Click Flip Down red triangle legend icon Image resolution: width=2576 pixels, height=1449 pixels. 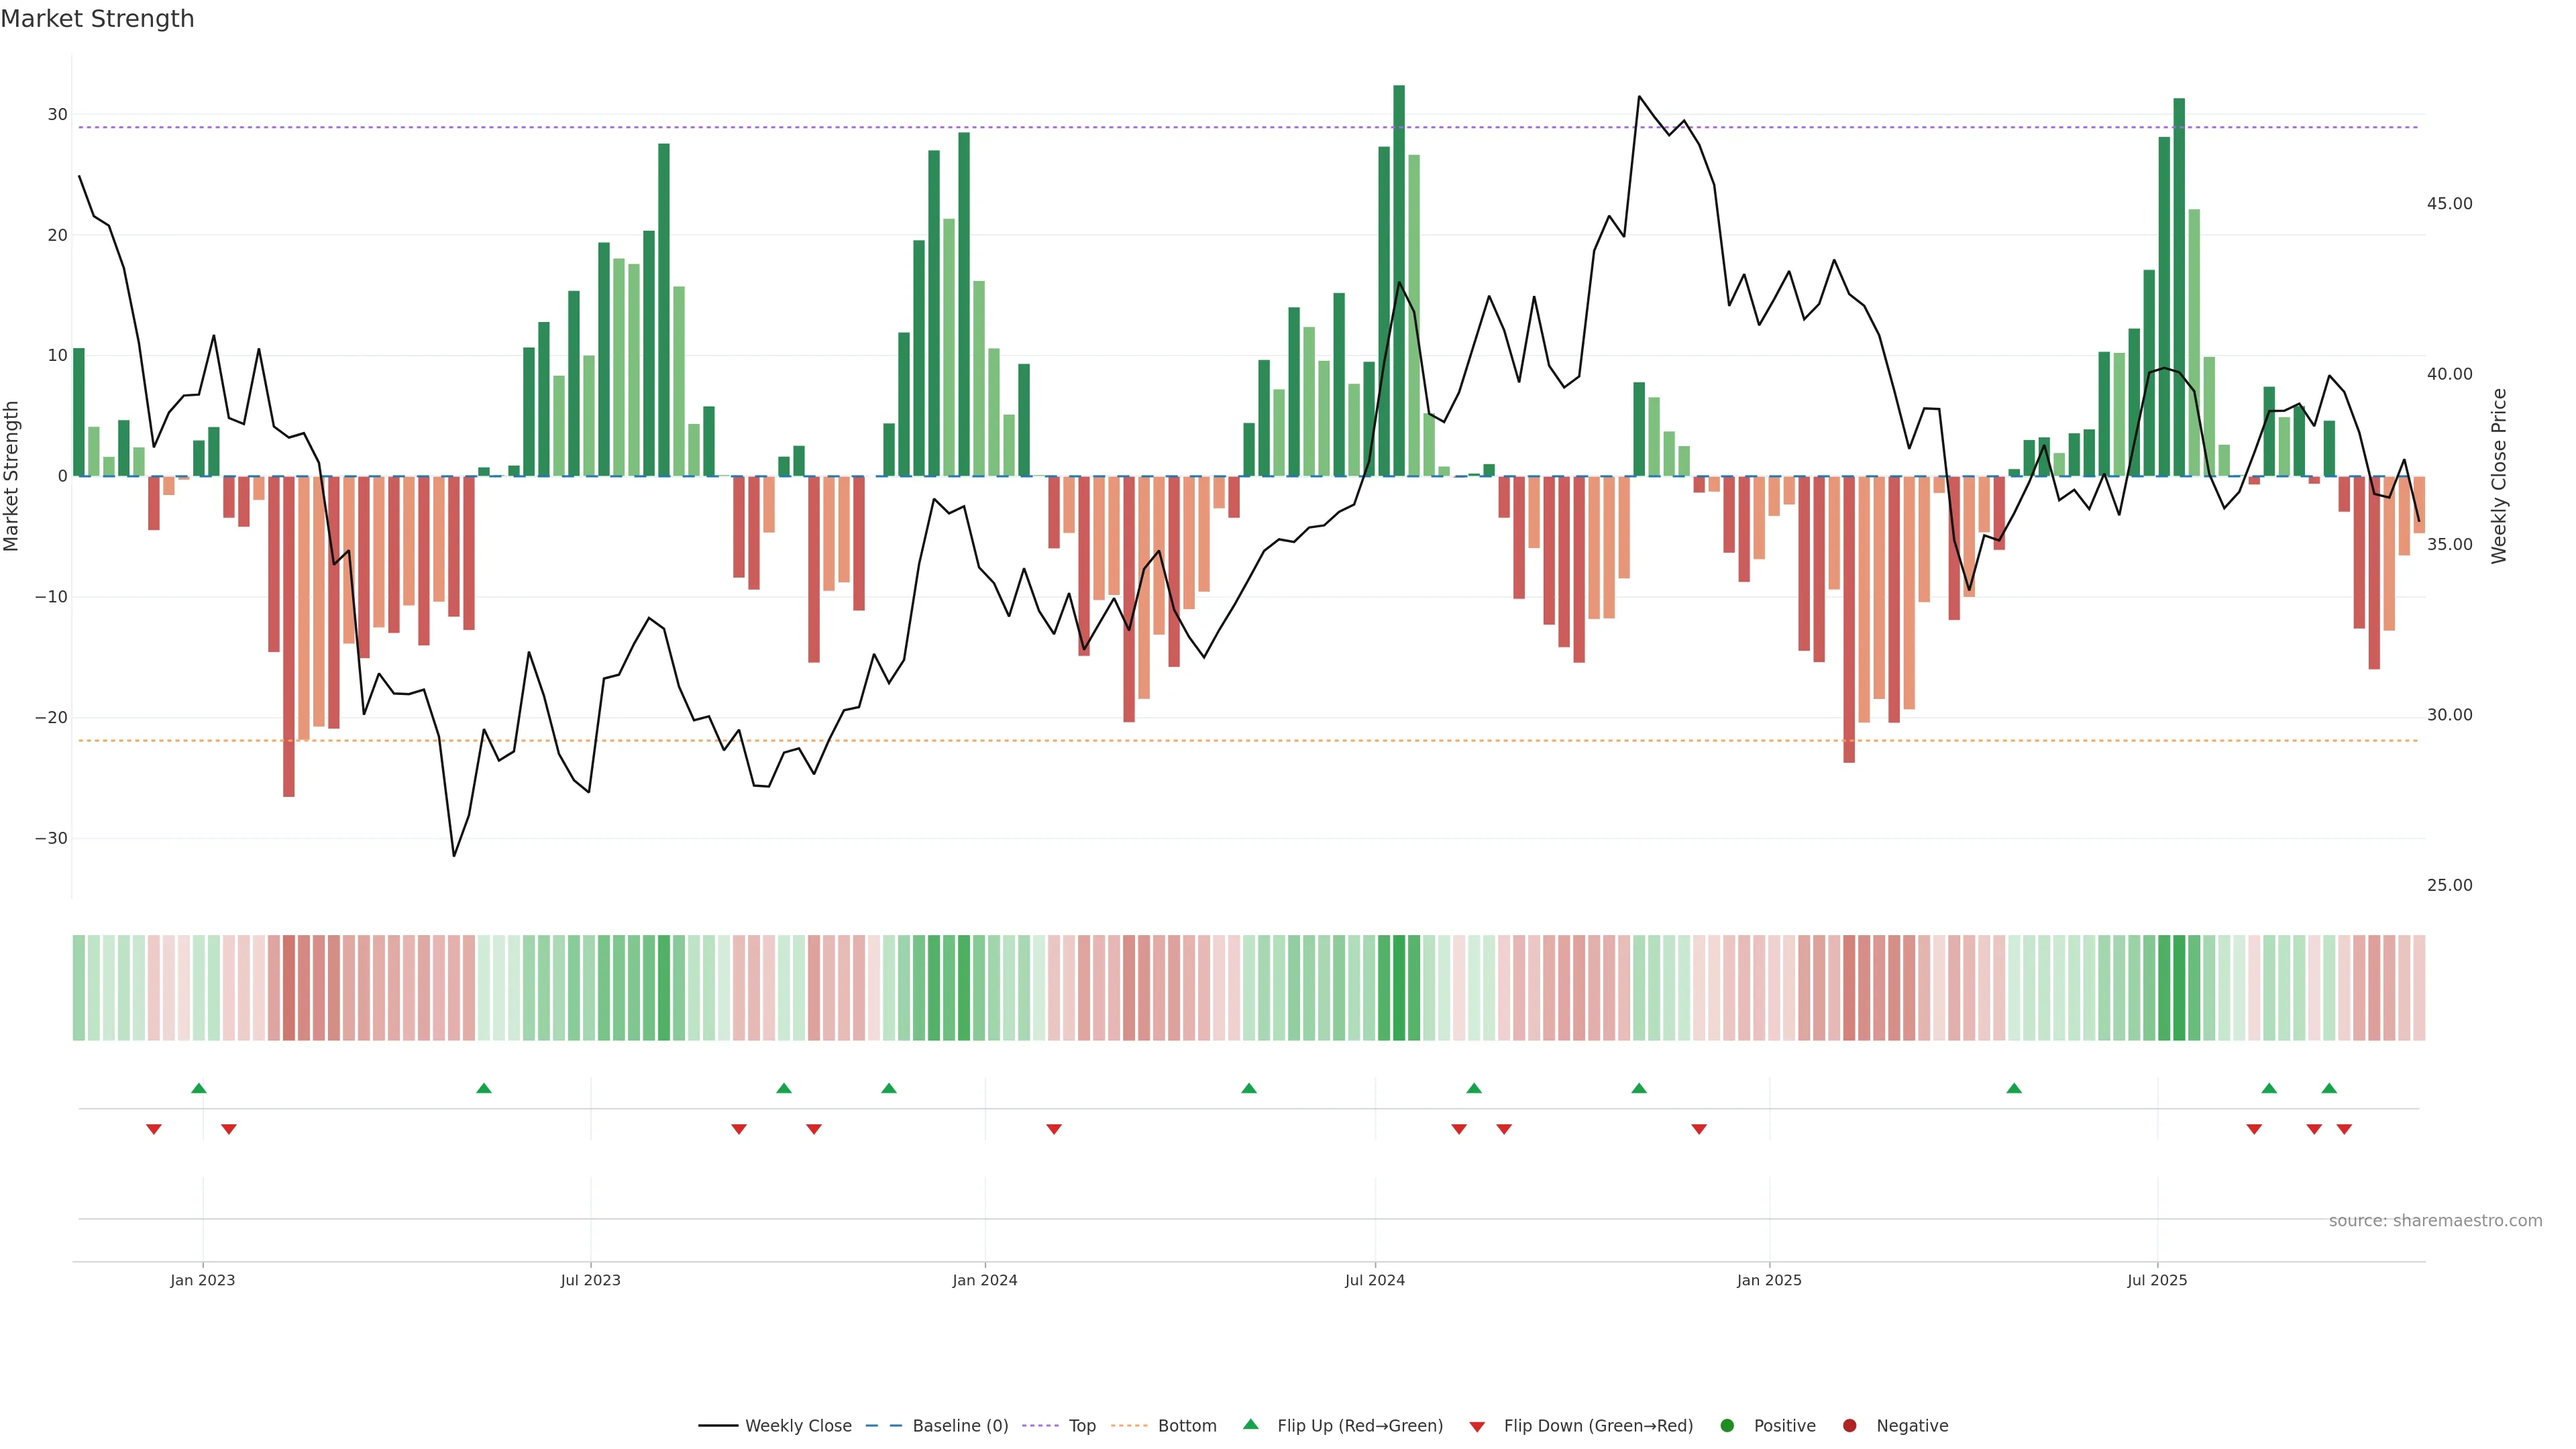(1477, 1427)
